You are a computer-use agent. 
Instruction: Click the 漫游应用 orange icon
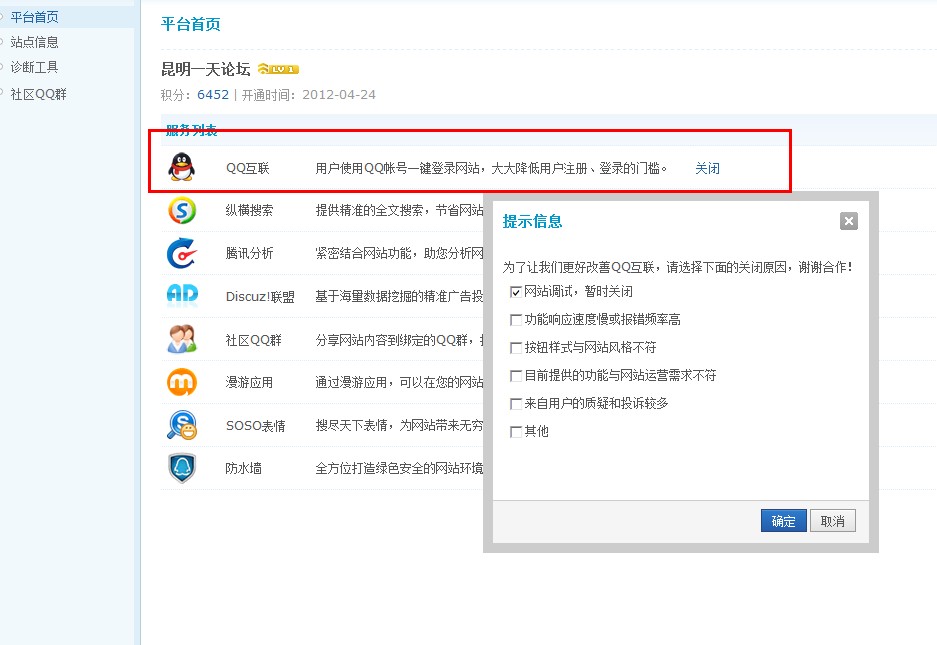(x=182, y=382)
